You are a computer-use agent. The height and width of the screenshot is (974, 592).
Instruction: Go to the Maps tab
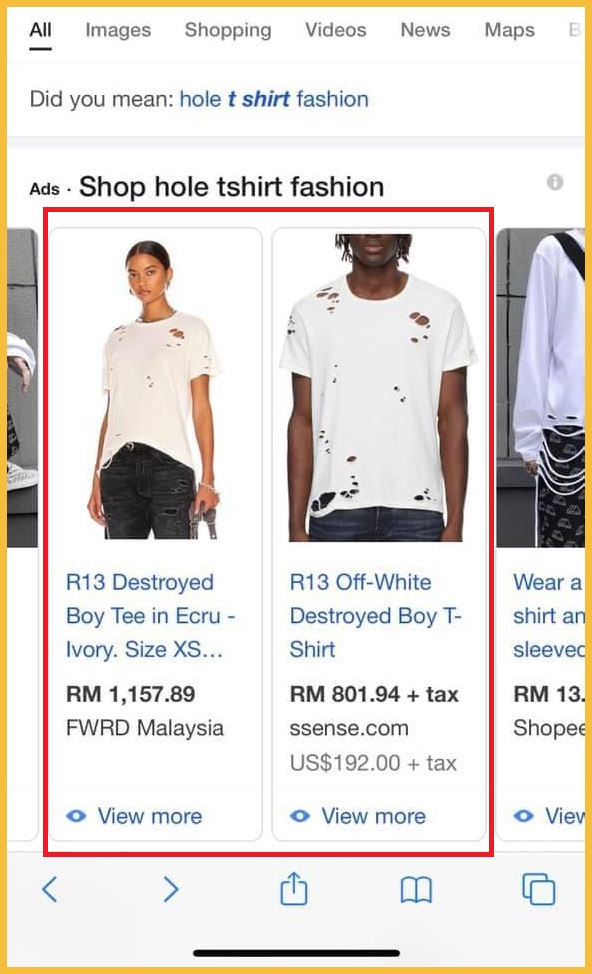509,30
